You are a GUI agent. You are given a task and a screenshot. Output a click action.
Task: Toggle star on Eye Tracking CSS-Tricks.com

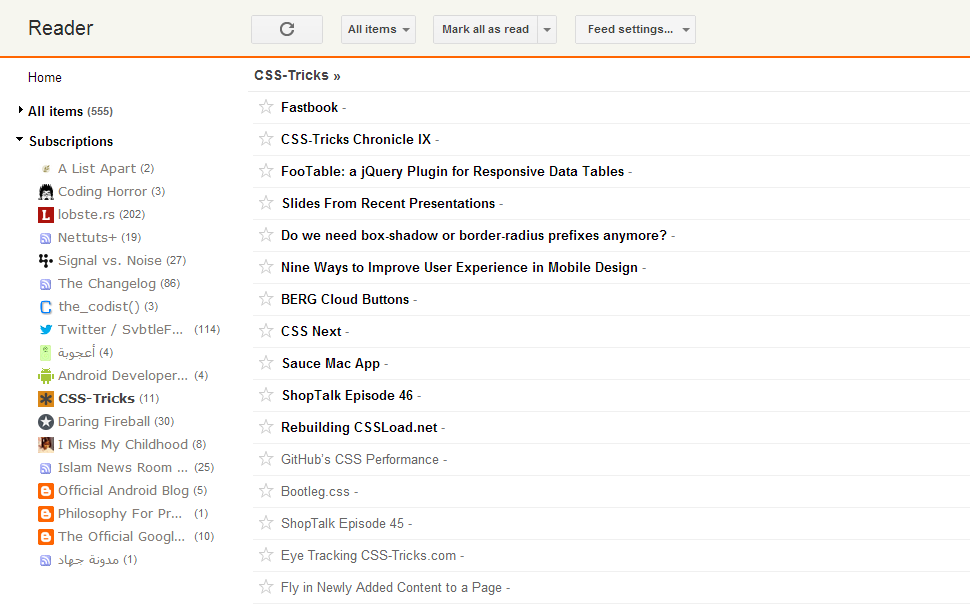(266, 554)
